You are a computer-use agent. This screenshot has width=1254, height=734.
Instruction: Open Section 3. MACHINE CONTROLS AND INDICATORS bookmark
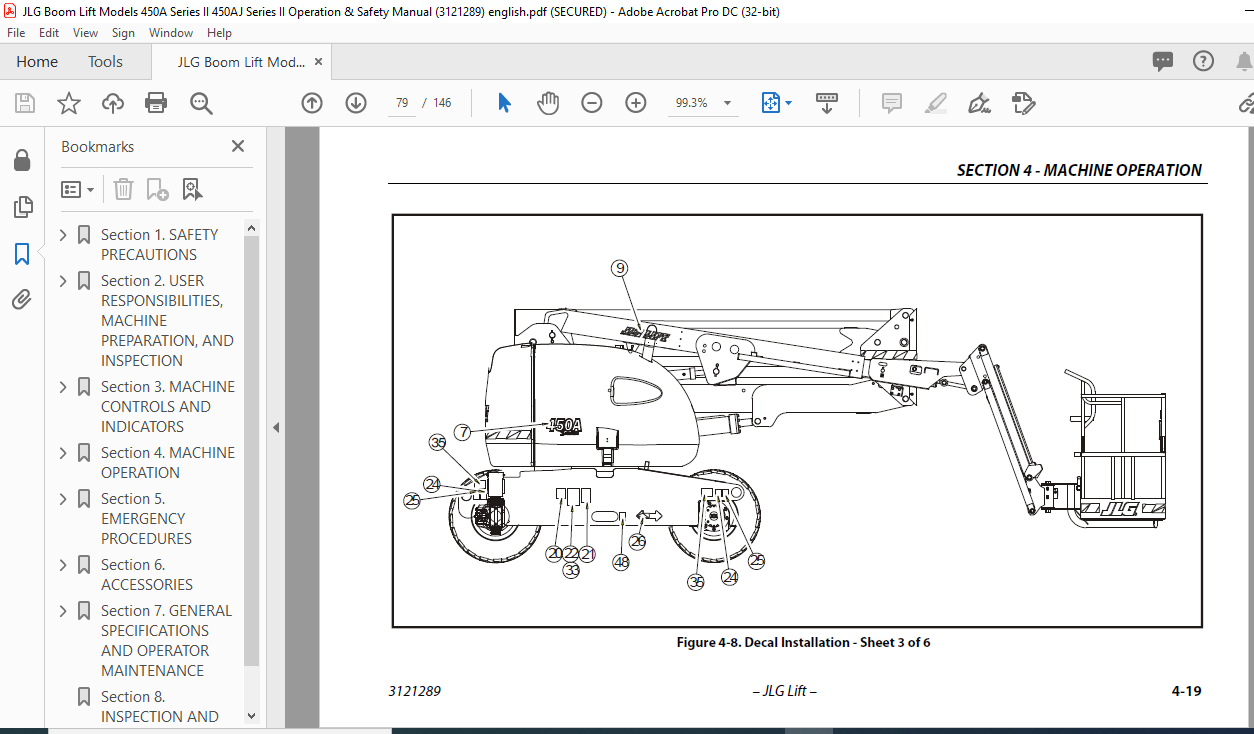(x=168, y=407)
